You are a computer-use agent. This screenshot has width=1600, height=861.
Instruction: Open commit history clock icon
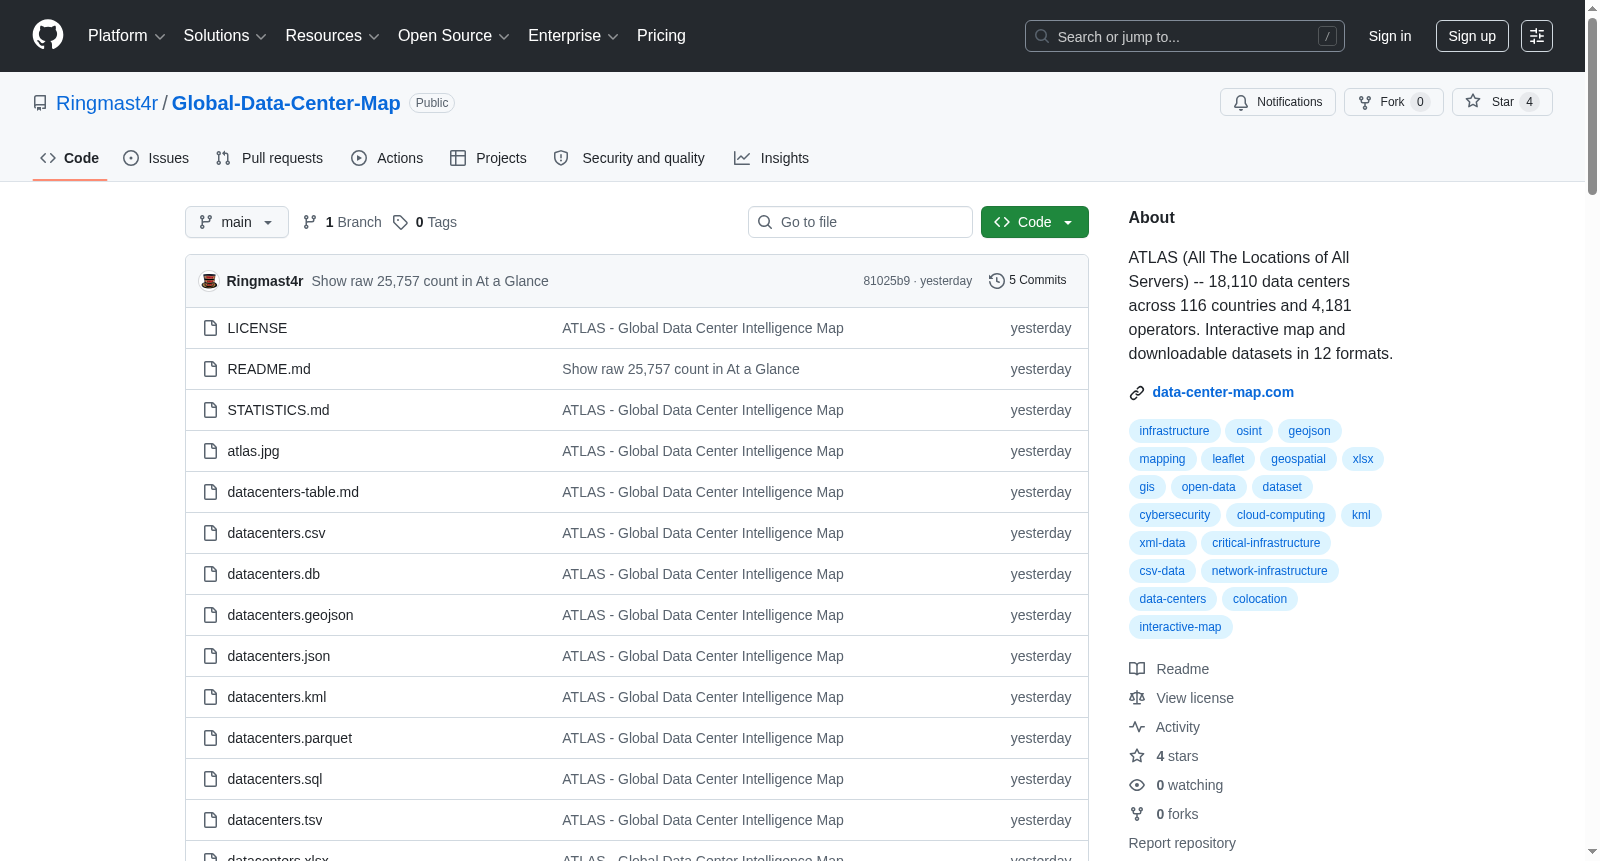pos(996,281)
